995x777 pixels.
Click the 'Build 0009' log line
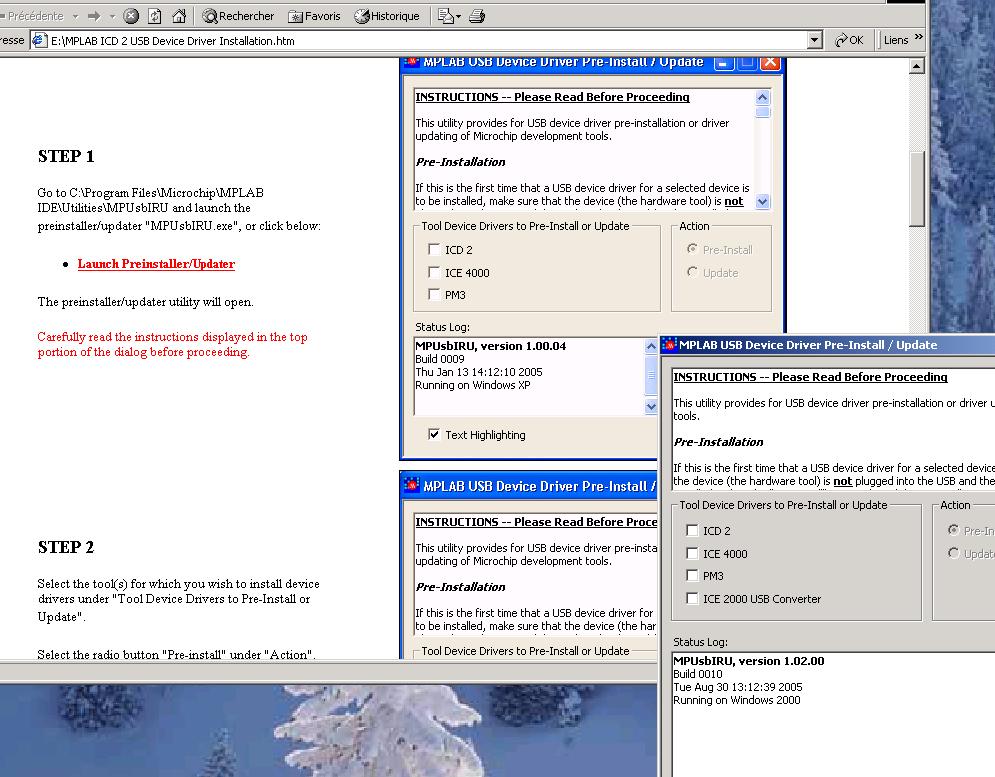pos(440,359)
